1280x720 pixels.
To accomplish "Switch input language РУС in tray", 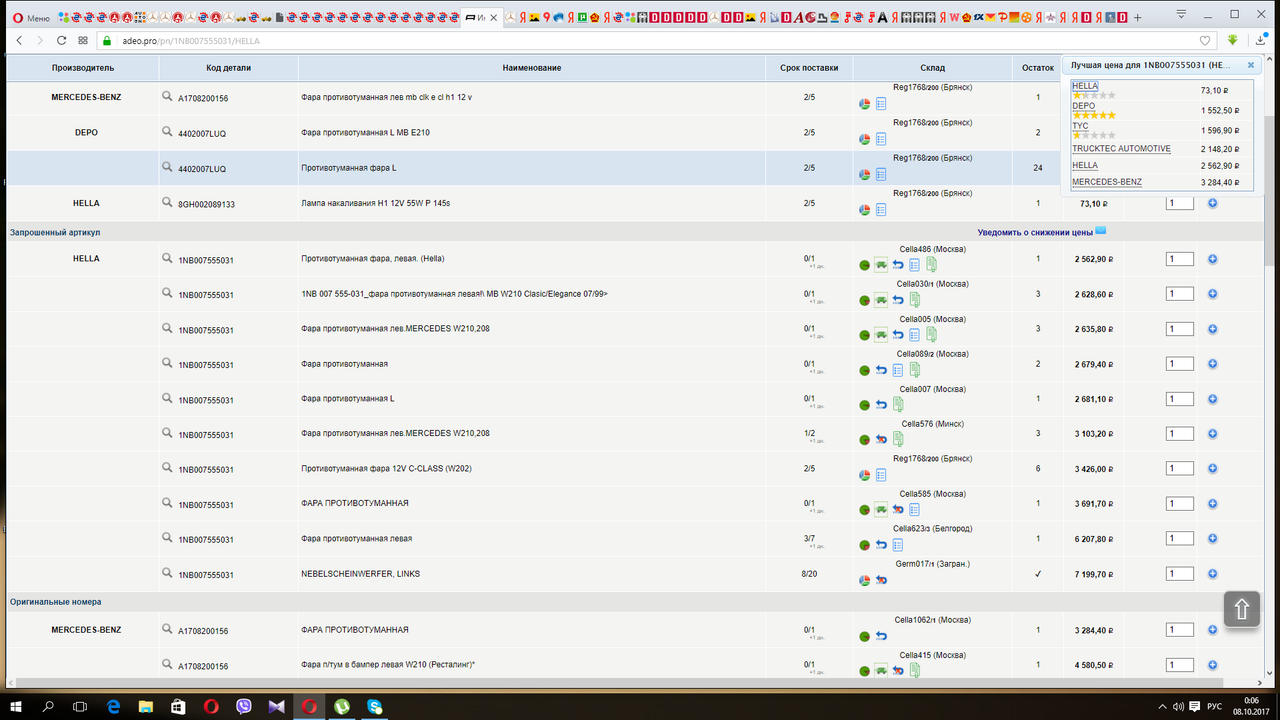I will [x=1215, y=706].
